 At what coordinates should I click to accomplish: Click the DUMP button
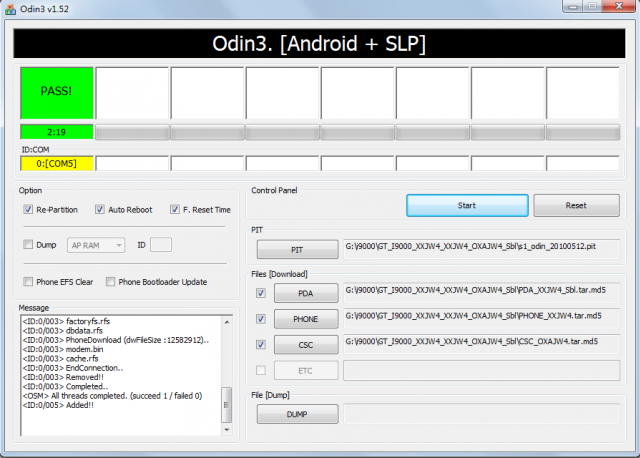[298, 414]
